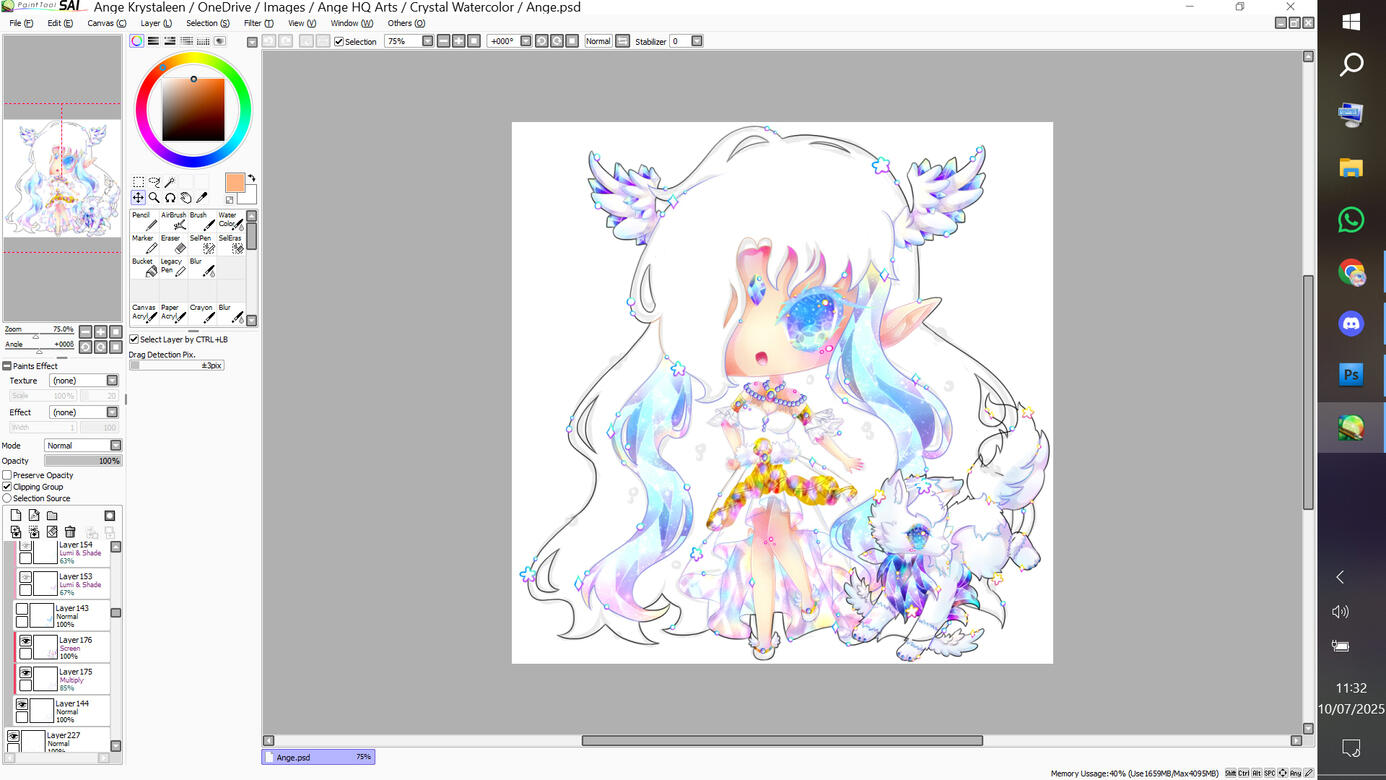Select the Eraser tool
The image size is (1386, 780).
(x=173, y=244)
